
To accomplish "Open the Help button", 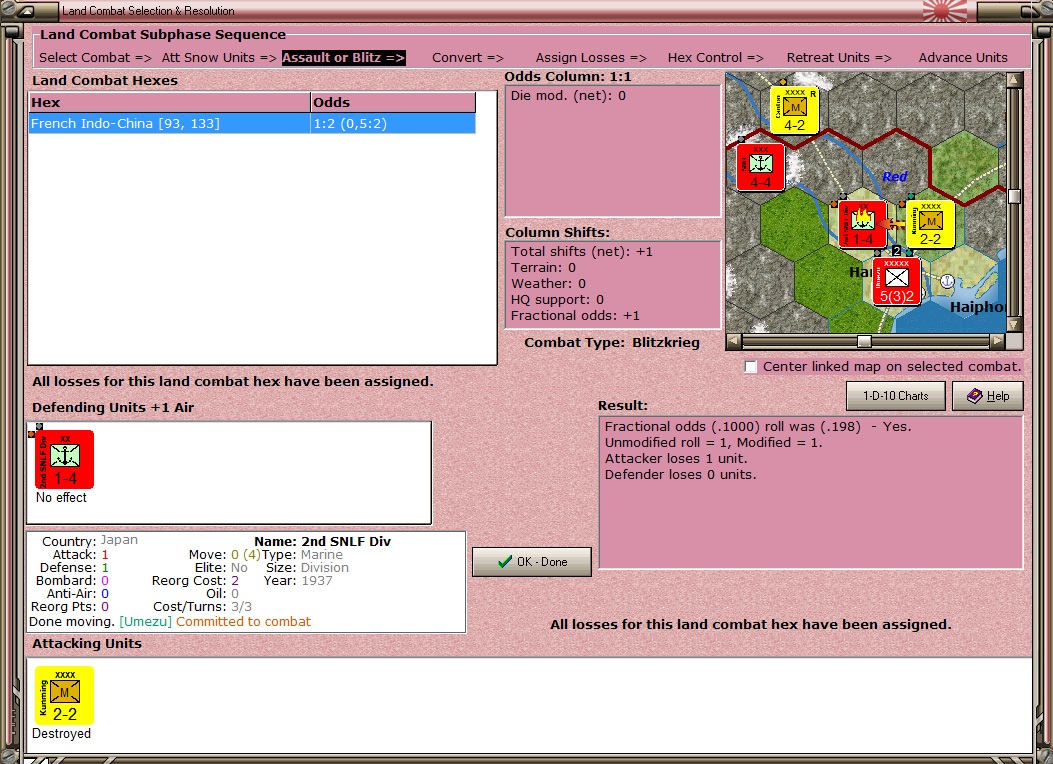I will 988,396.
